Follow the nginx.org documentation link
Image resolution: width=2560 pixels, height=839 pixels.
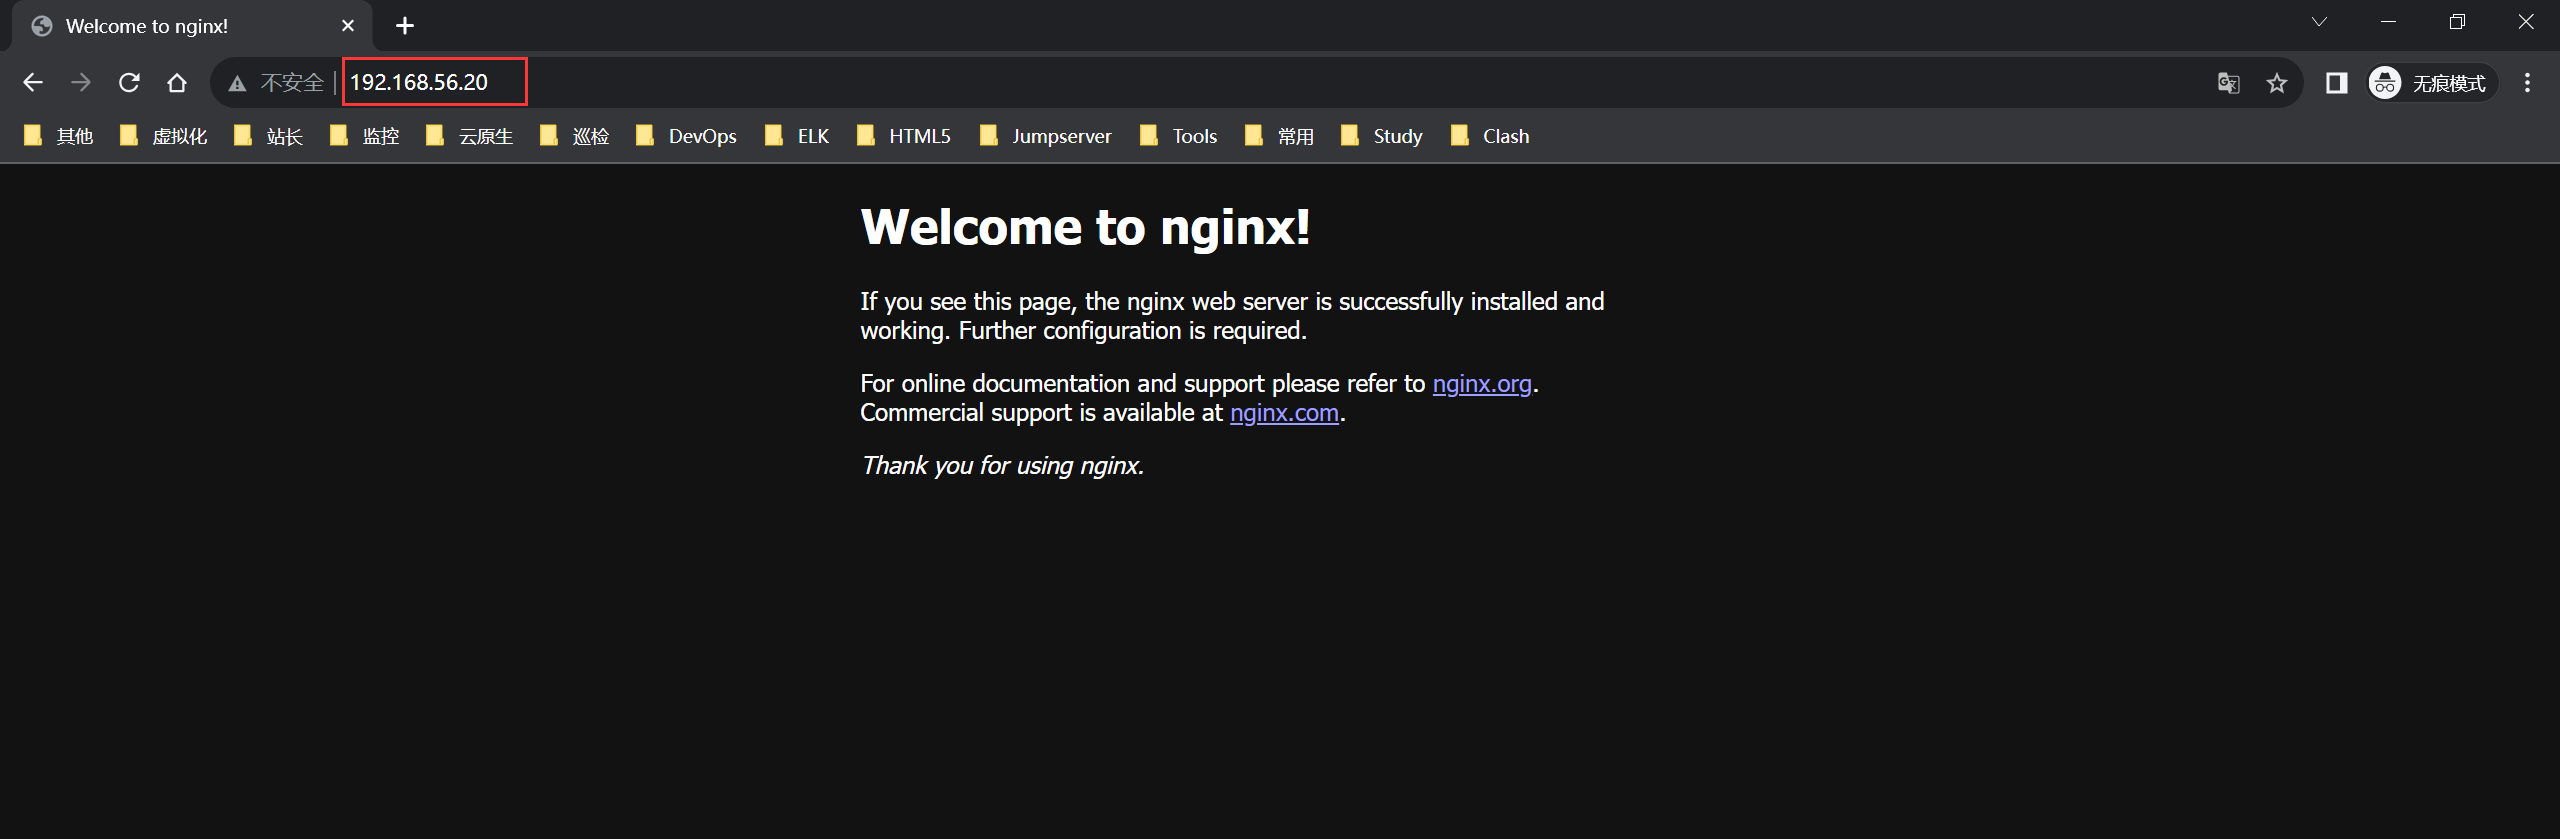click(x=1482, y=384)
